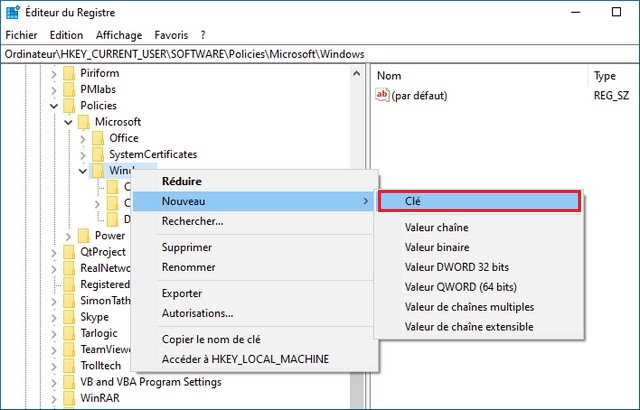Click the Office folder icon

[x=97, y=138]
